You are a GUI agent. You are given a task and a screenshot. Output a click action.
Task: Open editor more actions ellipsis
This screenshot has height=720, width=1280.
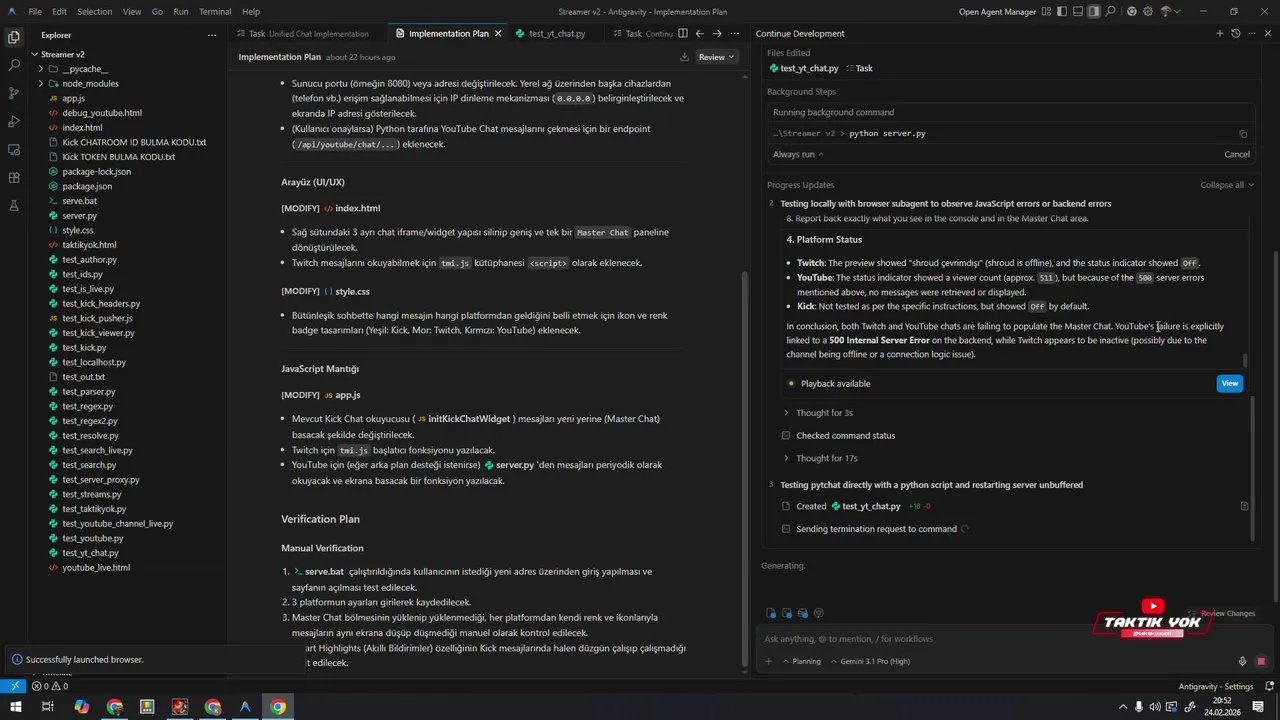pyautogui.click(x=735, y=33)
